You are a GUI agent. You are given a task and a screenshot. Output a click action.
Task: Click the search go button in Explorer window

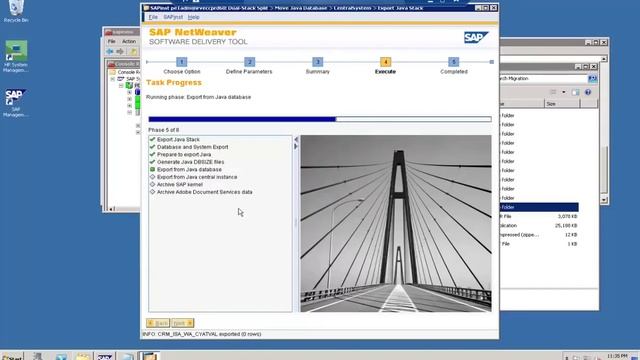[x=592, y=78]
